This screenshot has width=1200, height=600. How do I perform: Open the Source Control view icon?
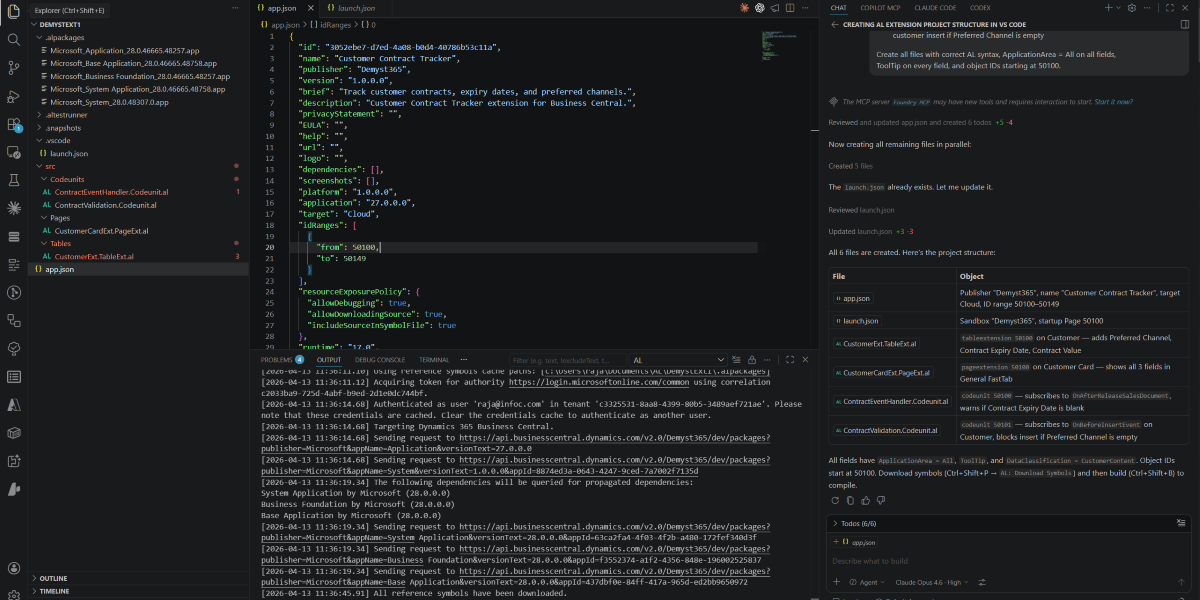tap(14, 68)
